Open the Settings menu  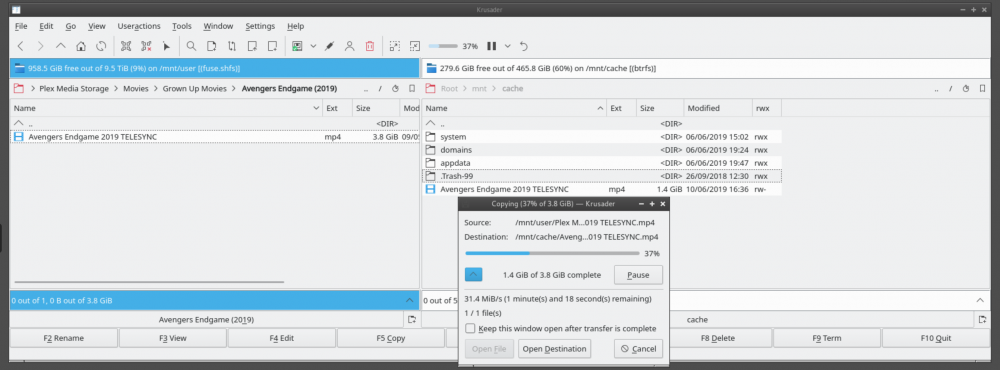point(260,26)
